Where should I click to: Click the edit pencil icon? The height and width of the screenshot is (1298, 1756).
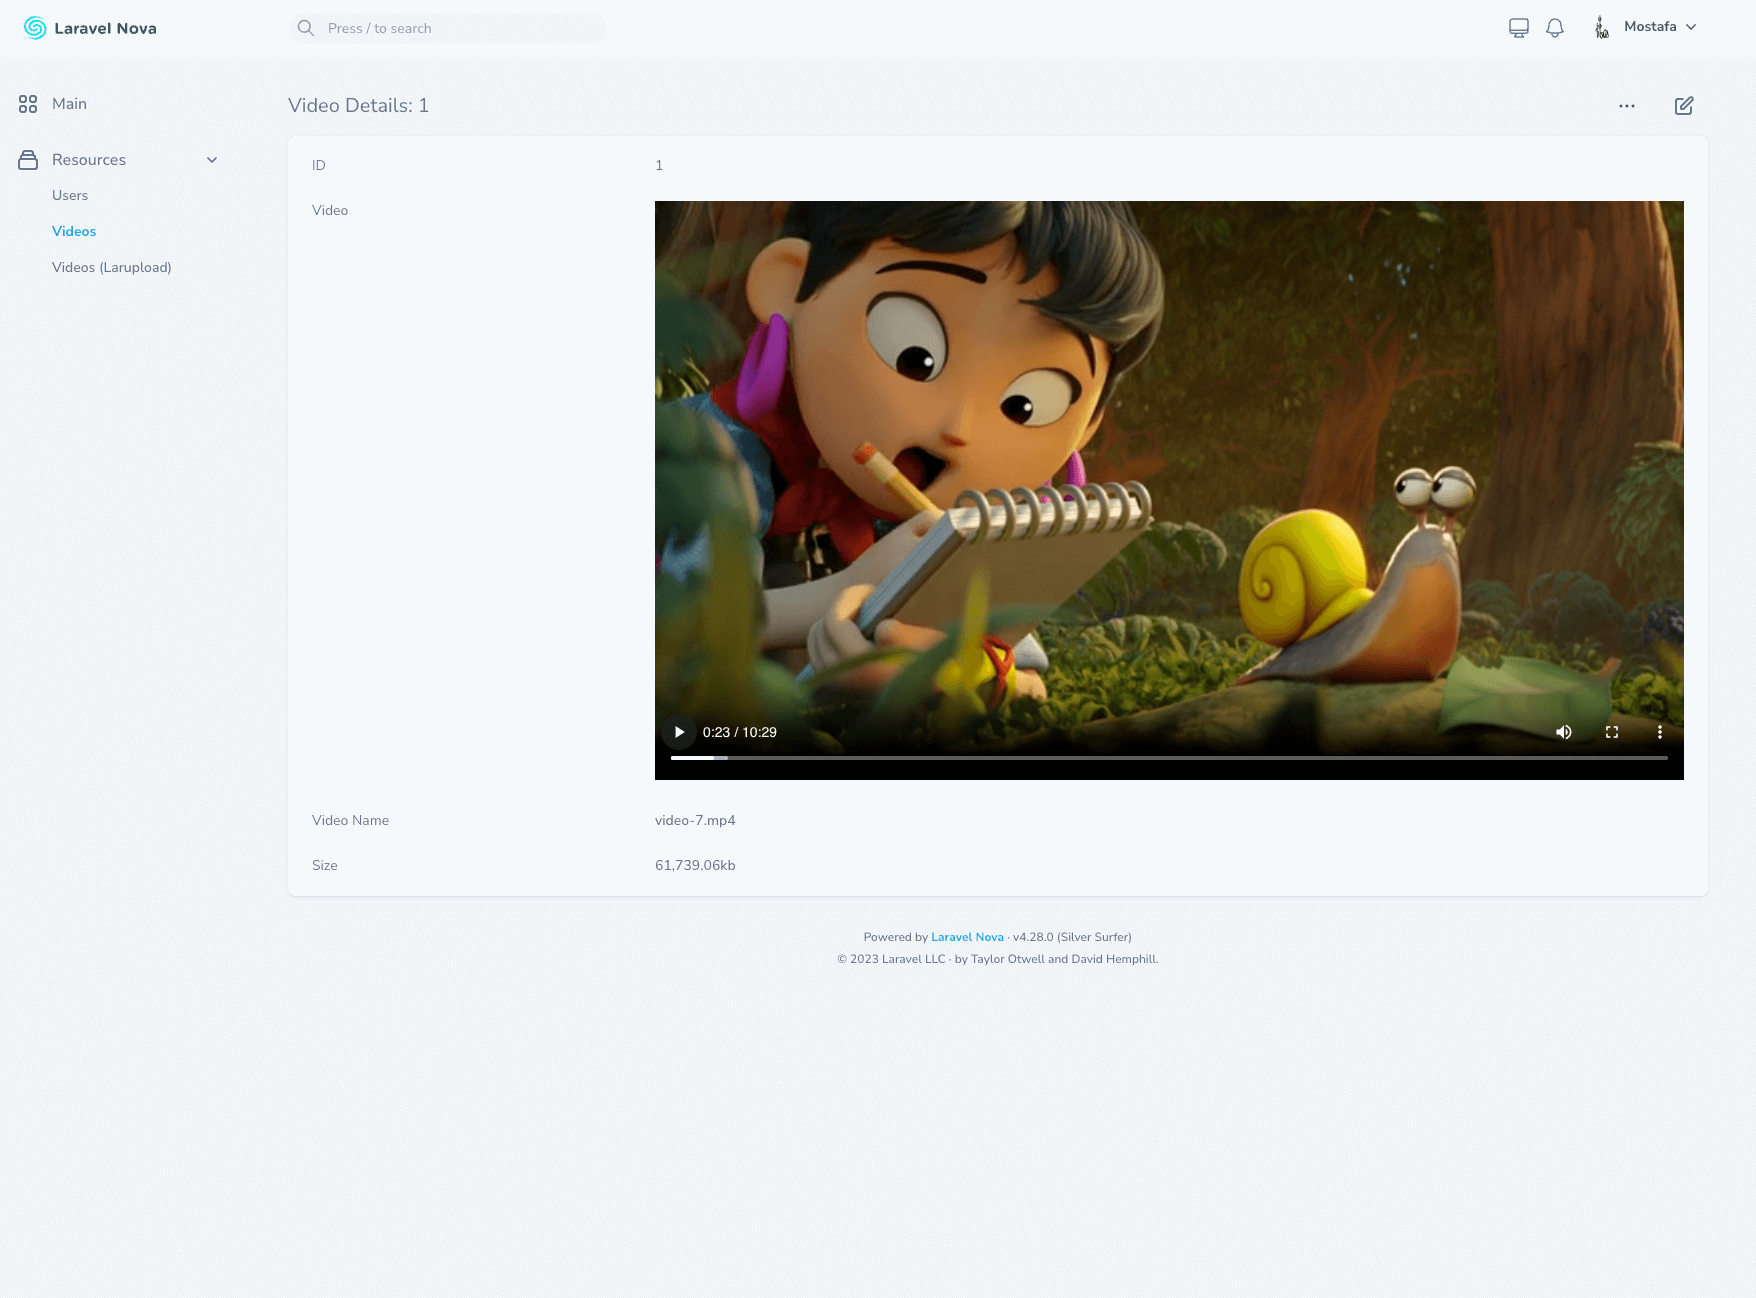[x=1684, y=106]
